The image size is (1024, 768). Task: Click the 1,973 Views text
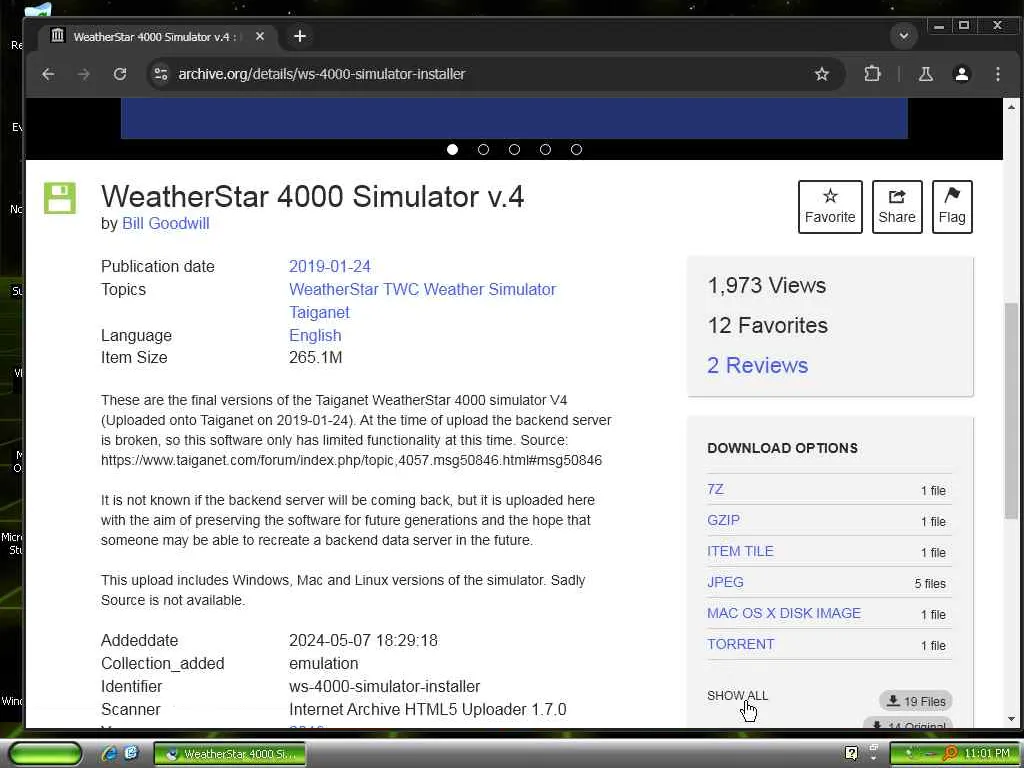pos(767,285)
